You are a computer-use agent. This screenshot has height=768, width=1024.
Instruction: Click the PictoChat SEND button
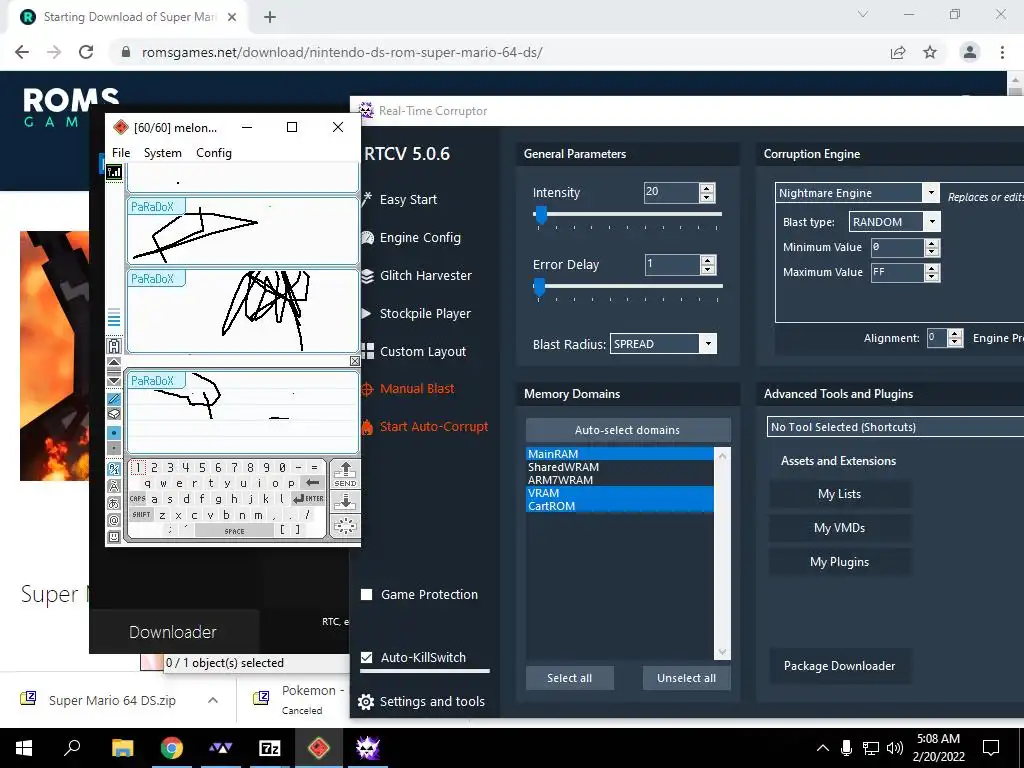(x=345, y=474)
